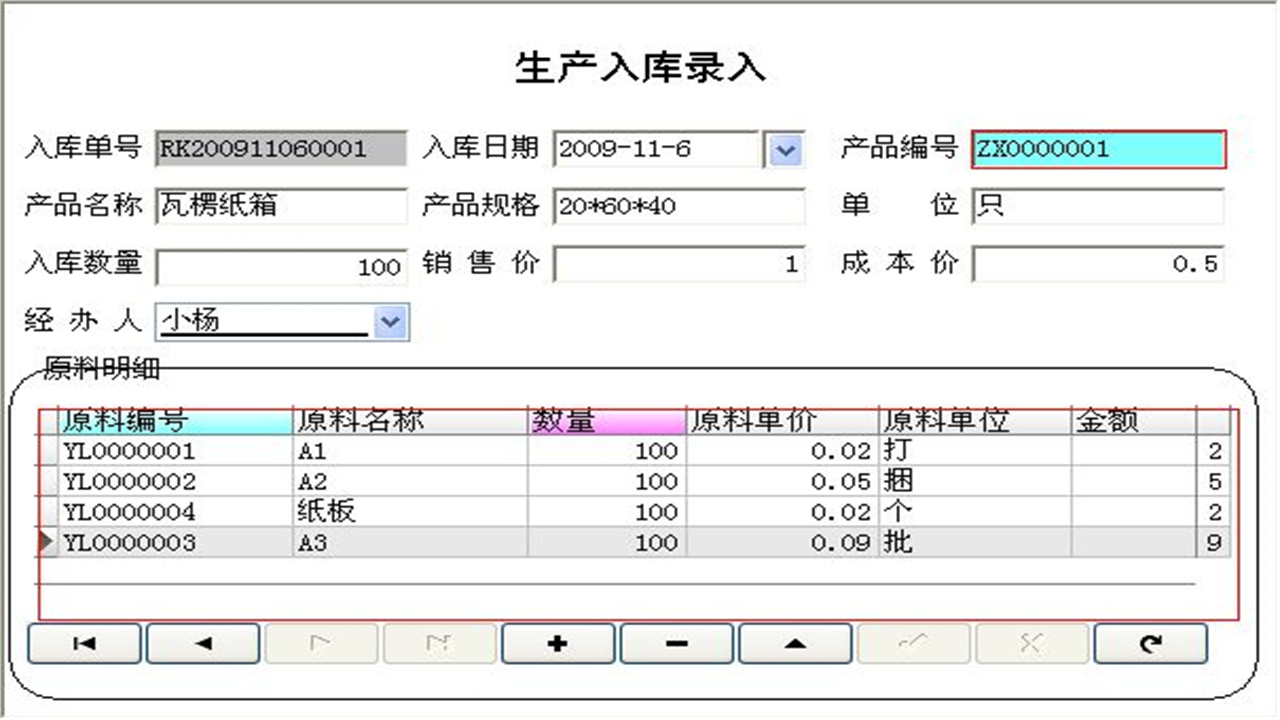Sort by 原料编号 column header
1280x720 pixels.
coord(175,421)
